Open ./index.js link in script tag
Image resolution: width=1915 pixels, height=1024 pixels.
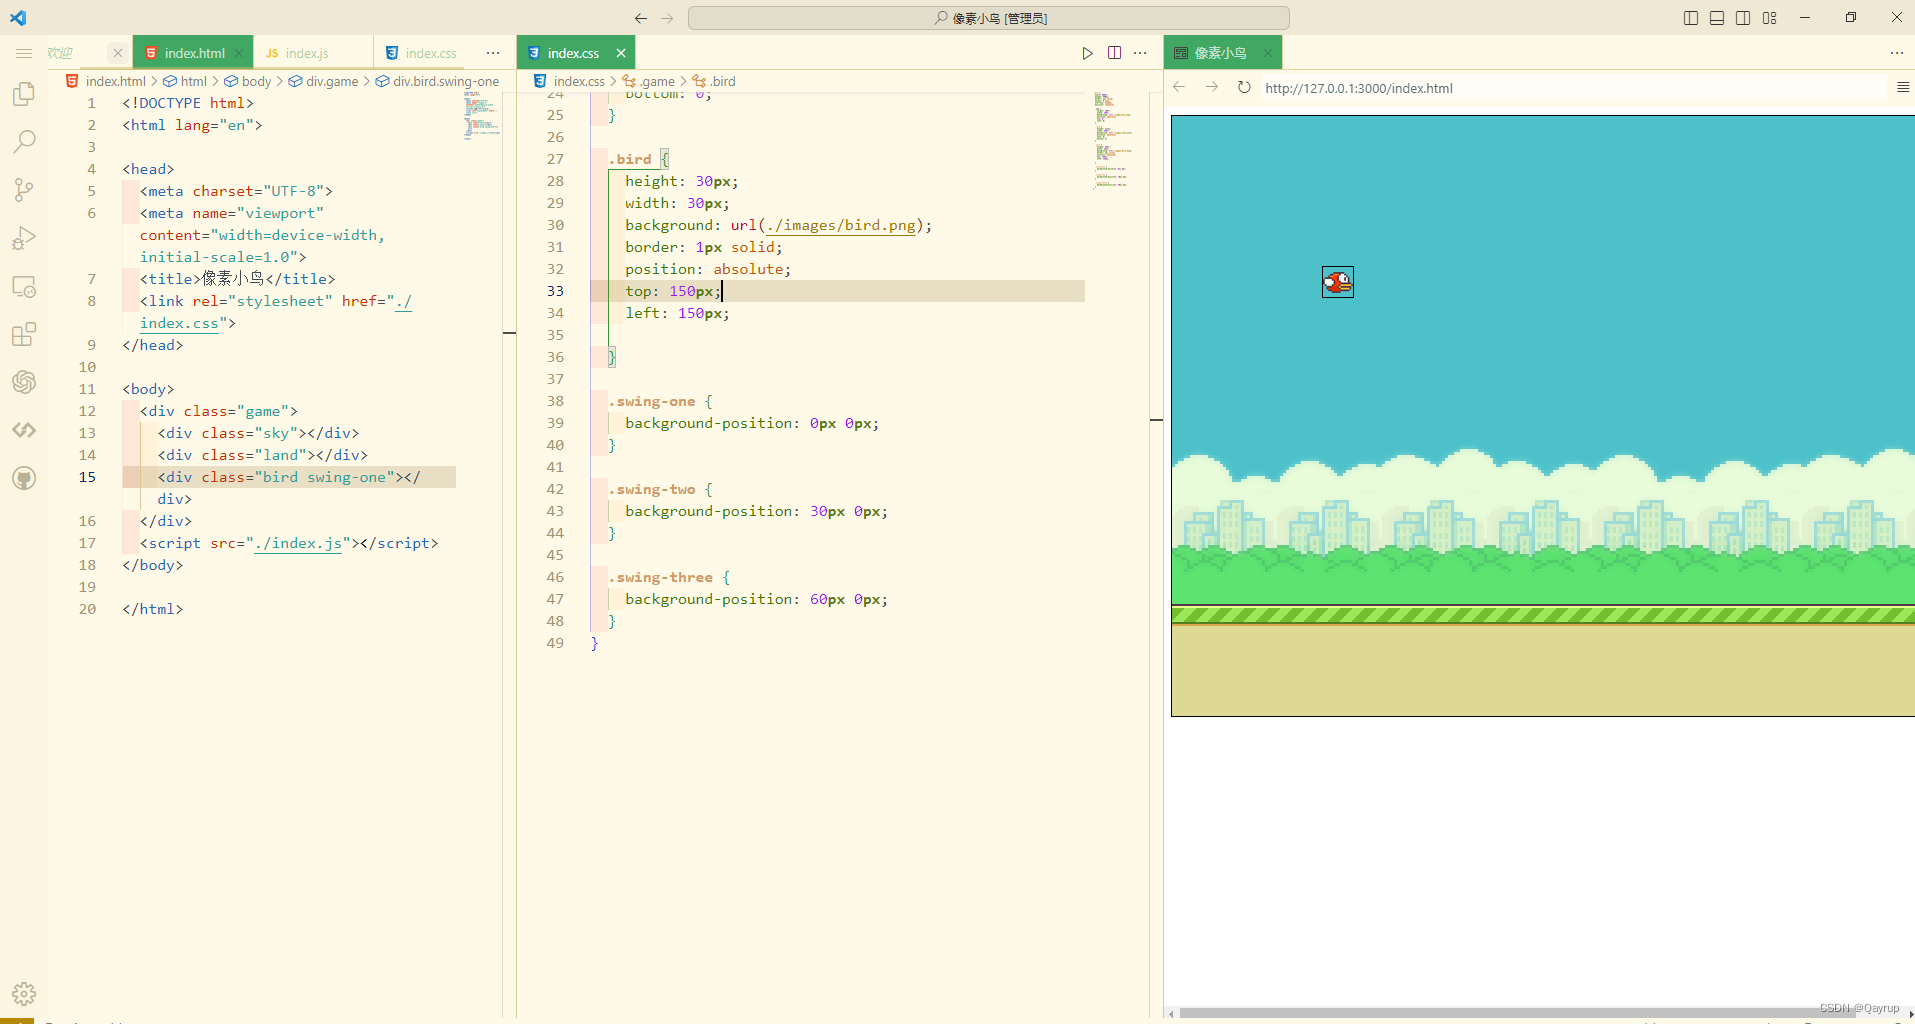298,543
